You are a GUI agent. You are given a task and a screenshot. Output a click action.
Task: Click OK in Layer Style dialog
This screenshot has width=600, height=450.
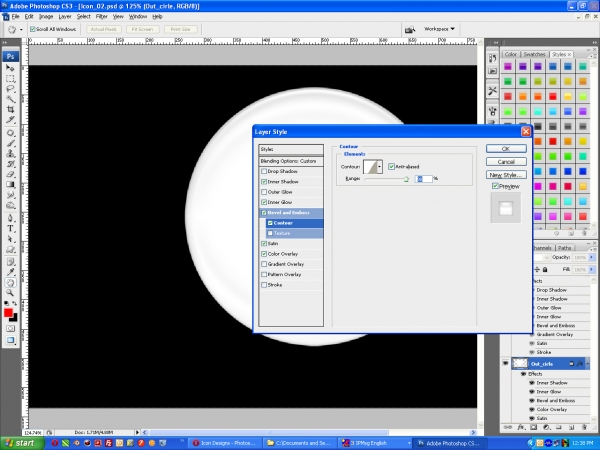tap(506, 149)
